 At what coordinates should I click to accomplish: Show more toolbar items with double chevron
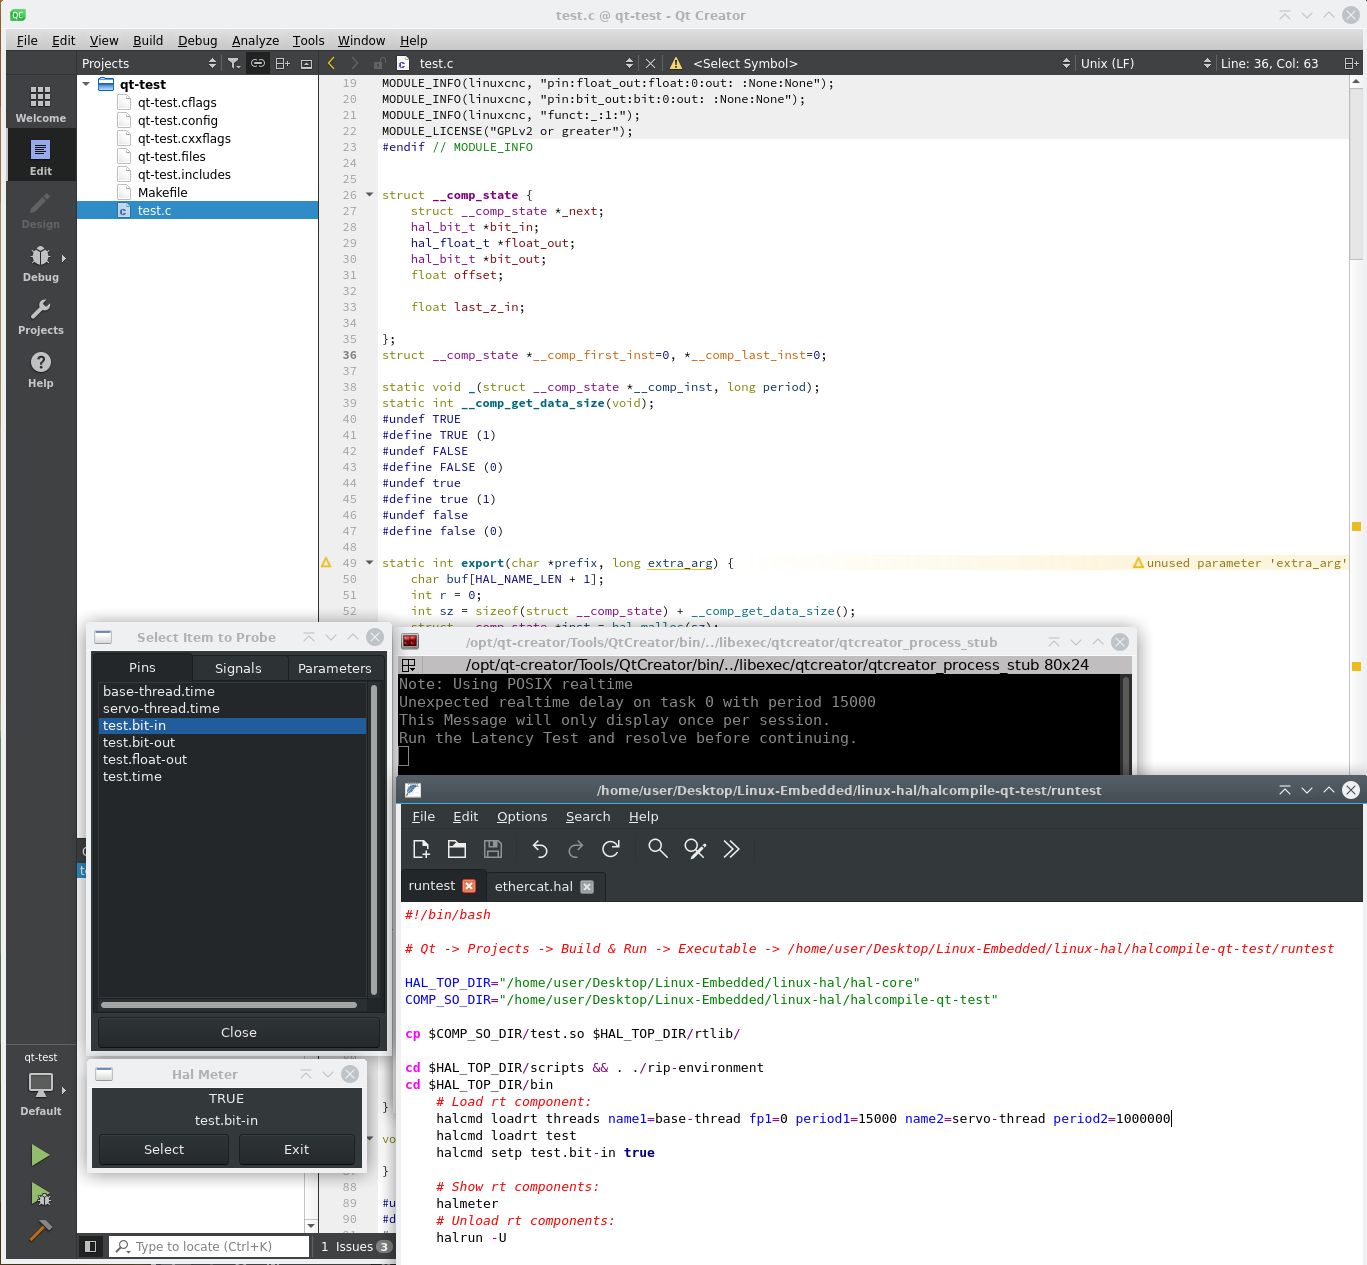731,849
